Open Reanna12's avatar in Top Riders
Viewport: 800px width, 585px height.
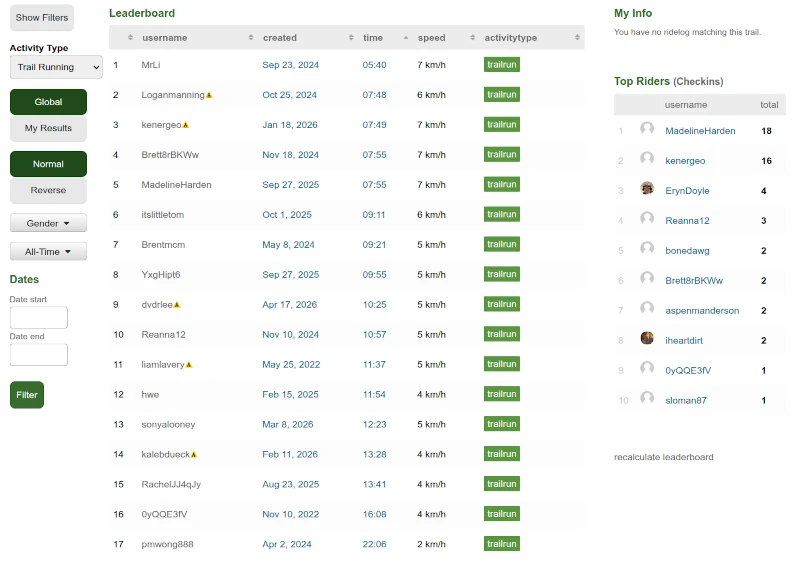coord(647,218)
